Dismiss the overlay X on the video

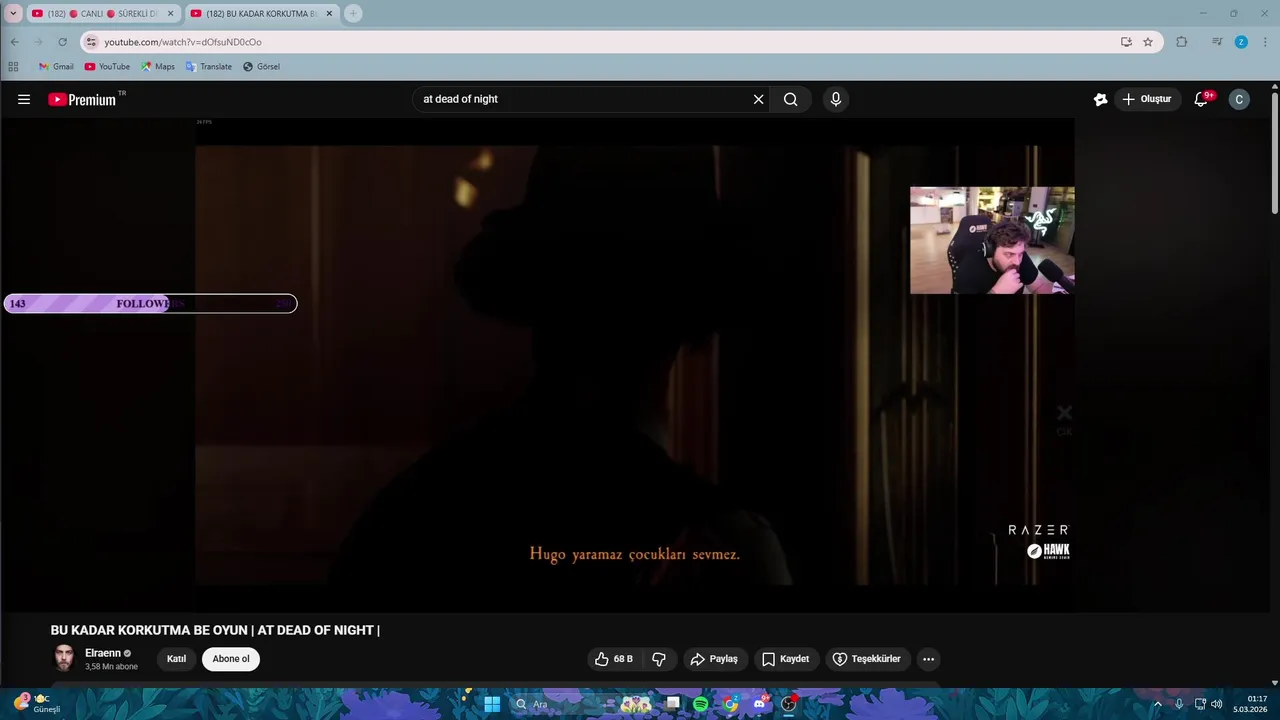coord(1064,413)
